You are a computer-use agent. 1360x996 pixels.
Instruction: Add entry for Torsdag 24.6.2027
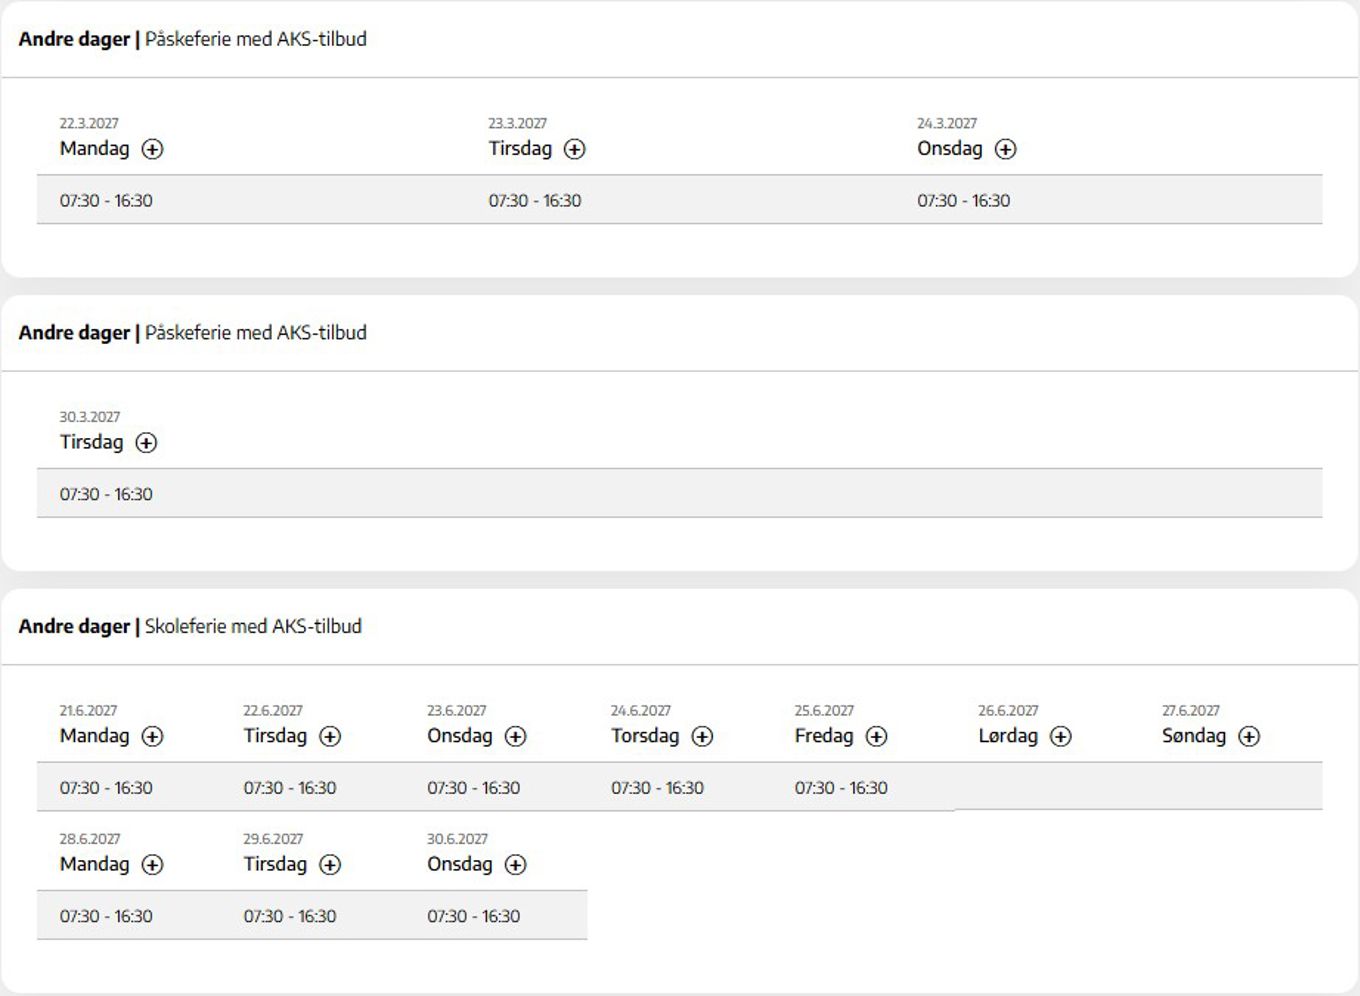[702, 736]
